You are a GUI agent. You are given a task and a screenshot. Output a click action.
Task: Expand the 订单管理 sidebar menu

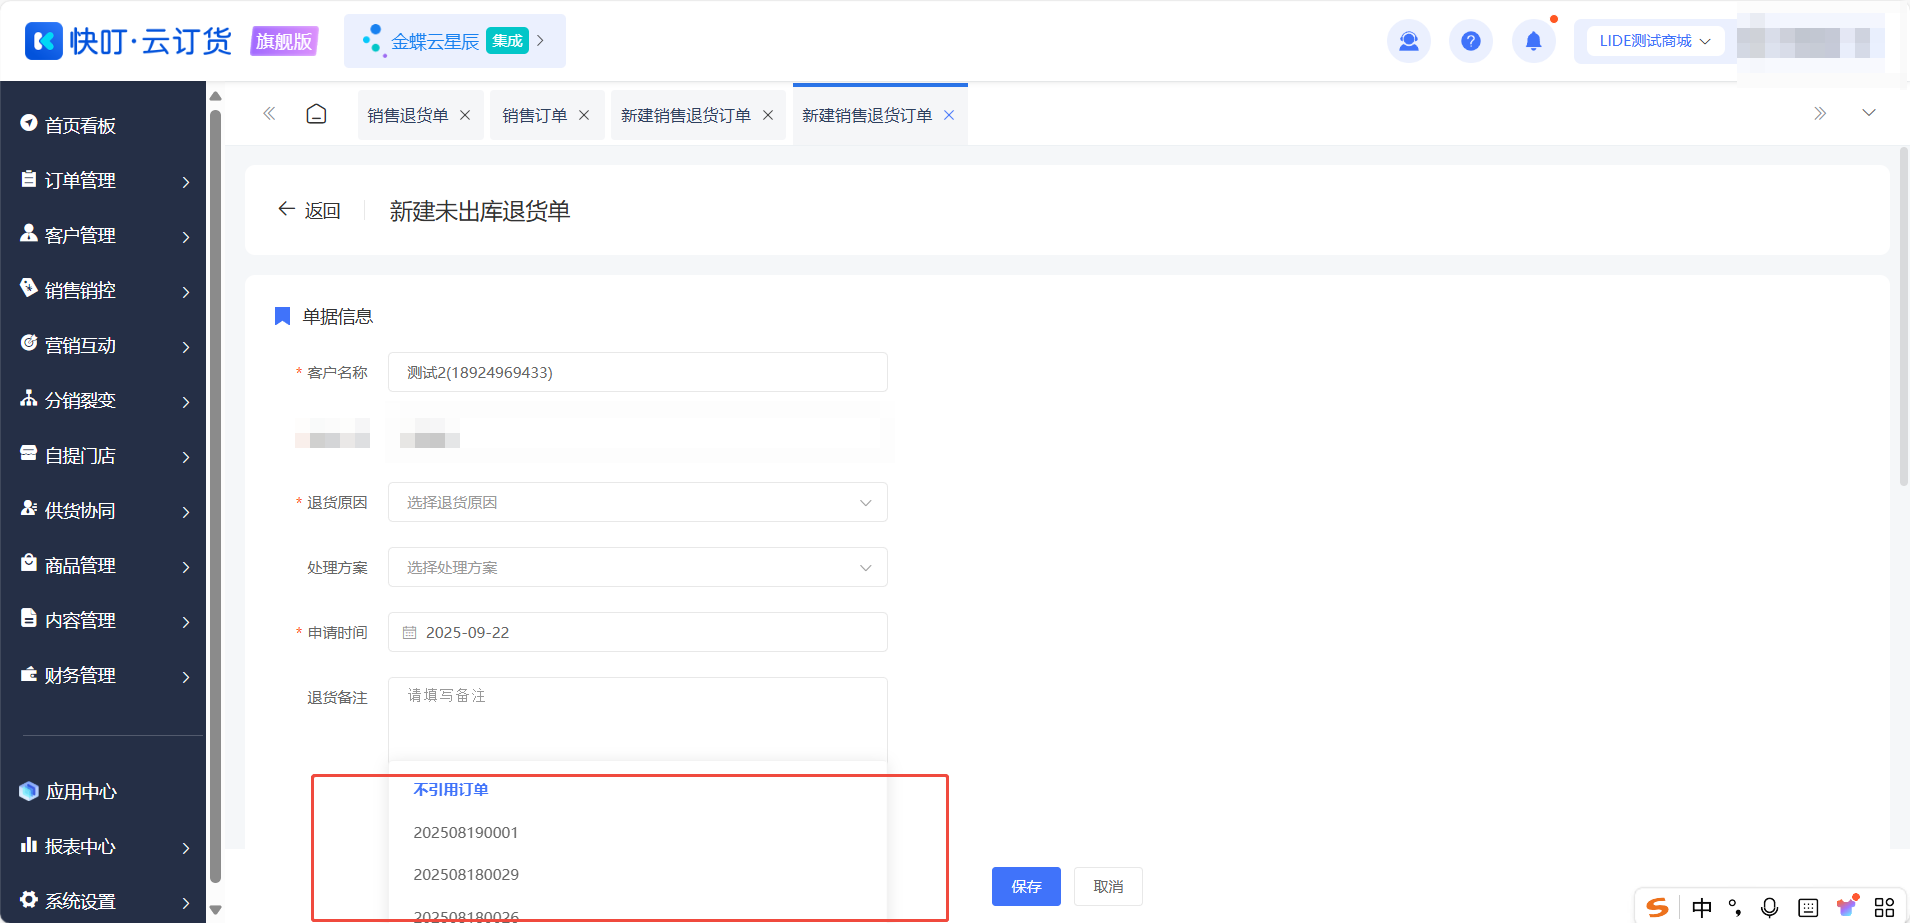103,180
